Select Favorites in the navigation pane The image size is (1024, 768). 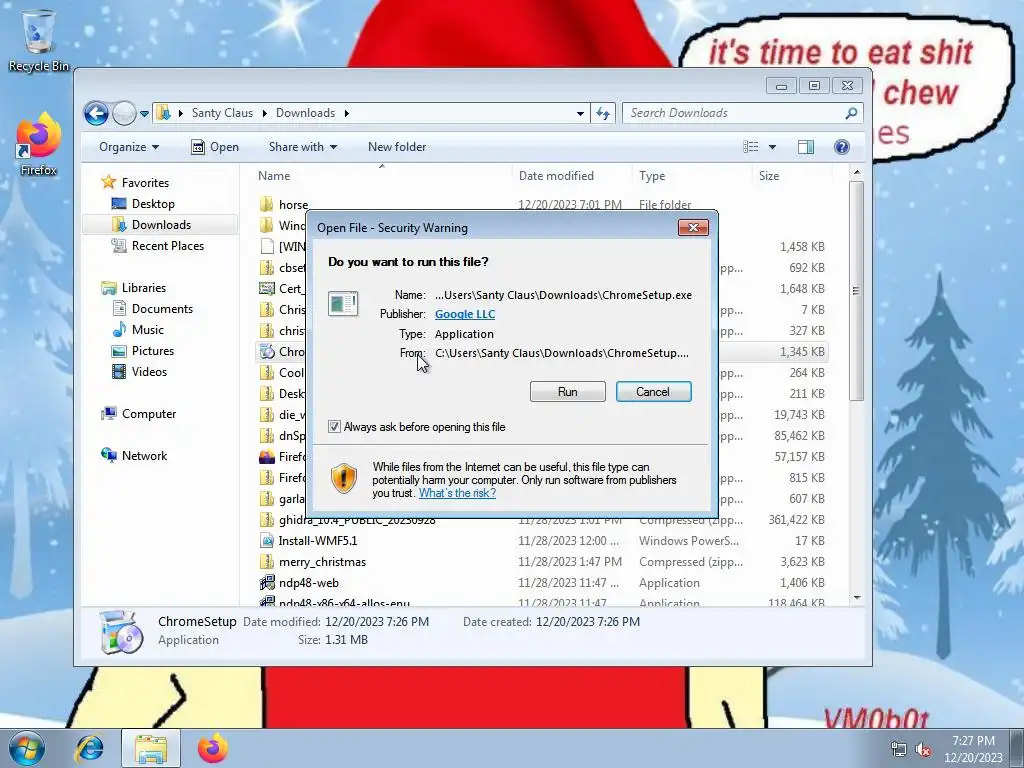click(x=145, y=183)
